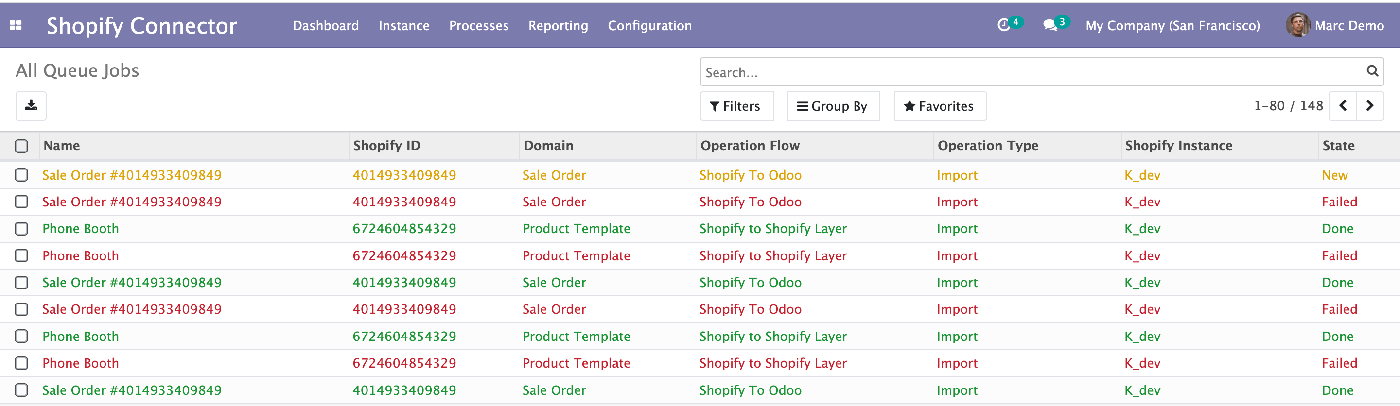Viewport: 1400px width, 406px height.
Task: Open the Instance menu
Action: (x=404, y=26)
